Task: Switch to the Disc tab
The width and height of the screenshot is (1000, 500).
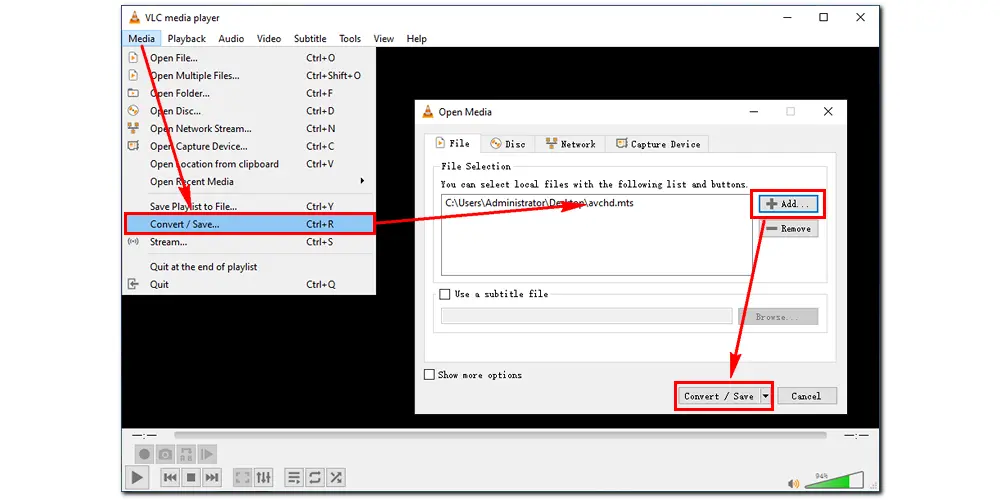Action: [508, 144]
